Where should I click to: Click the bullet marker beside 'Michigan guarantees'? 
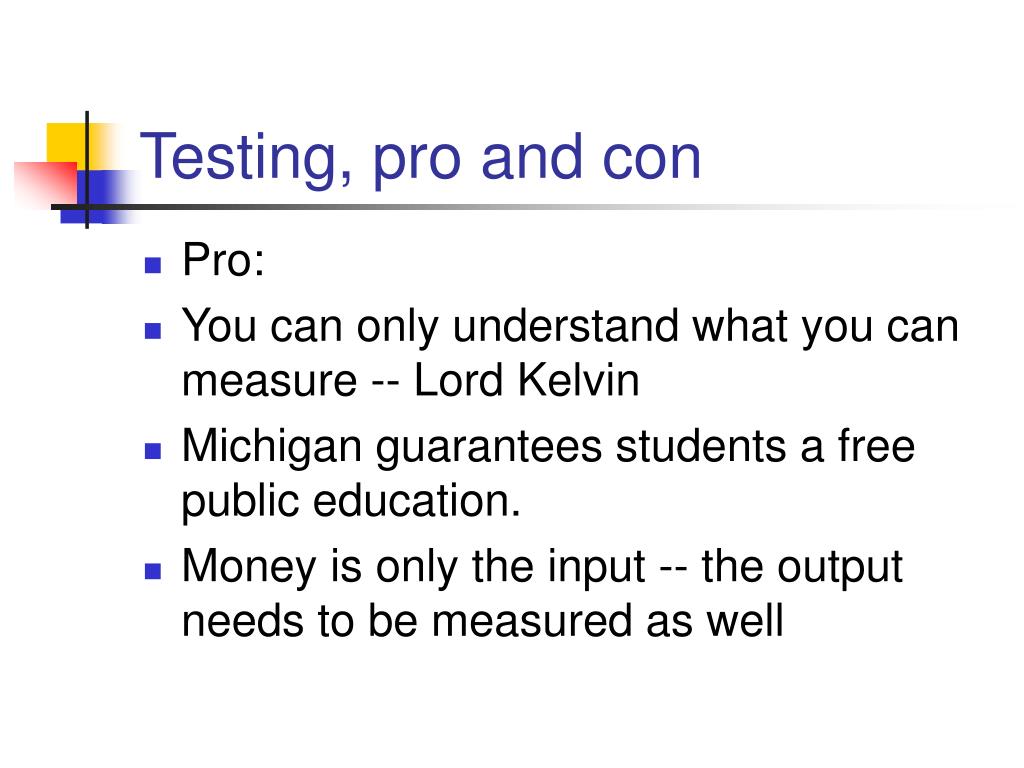tap(153, 451)
